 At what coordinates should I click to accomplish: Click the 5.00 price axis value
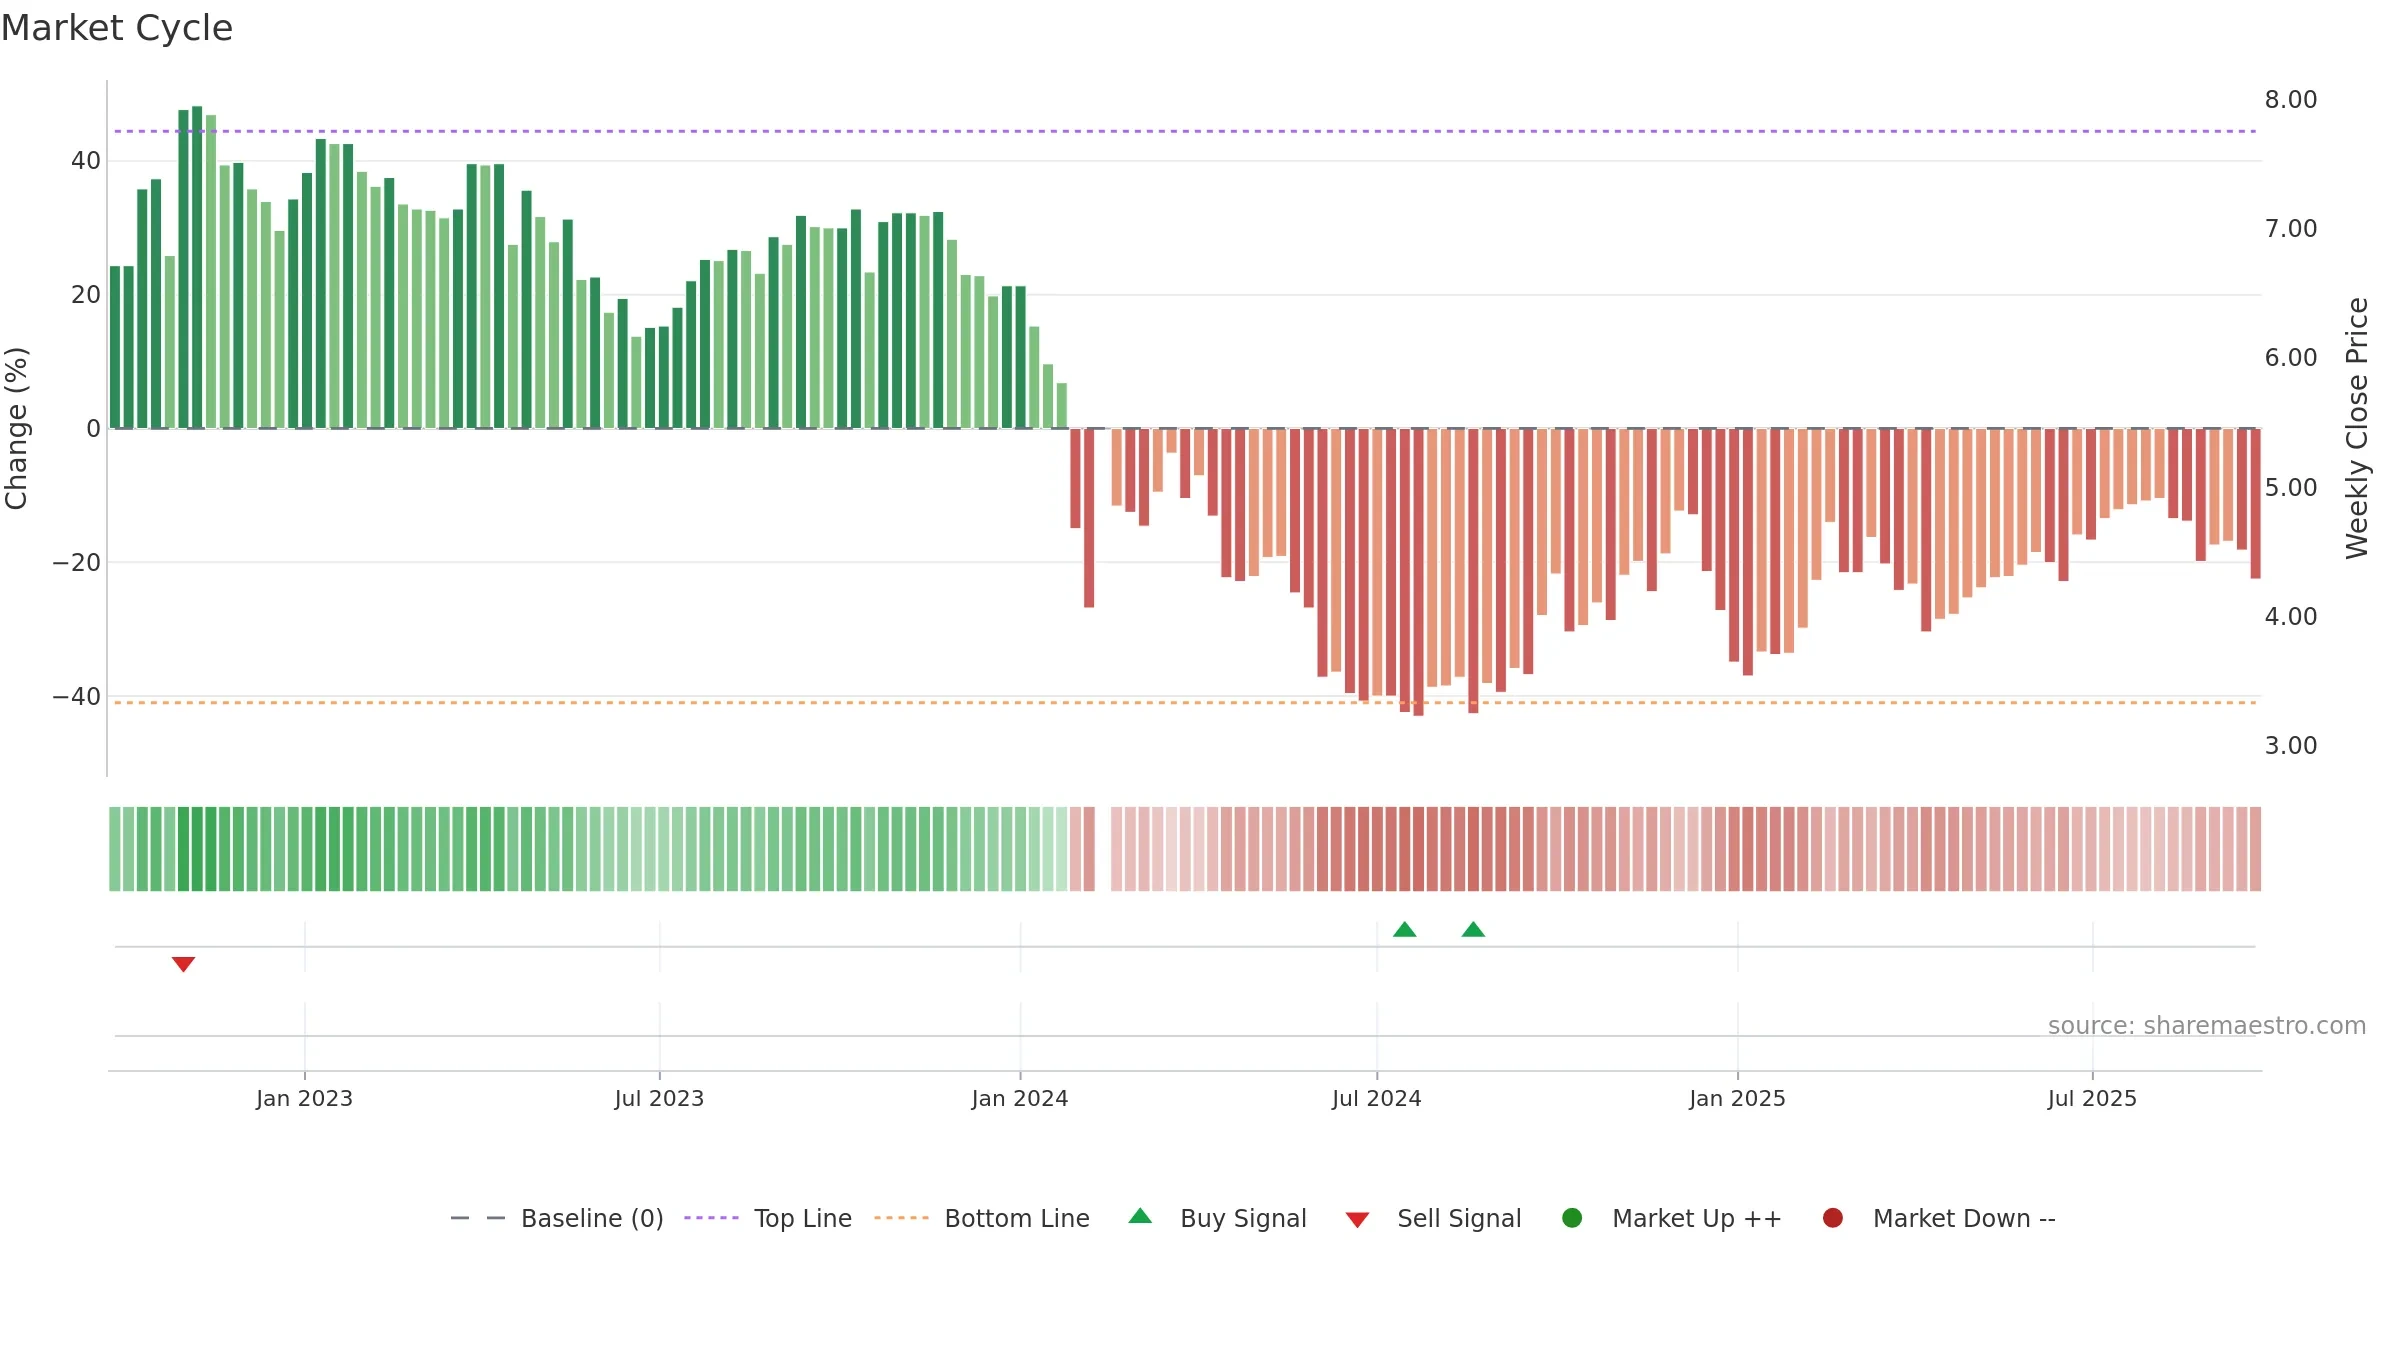click(x=2291, y=488)
